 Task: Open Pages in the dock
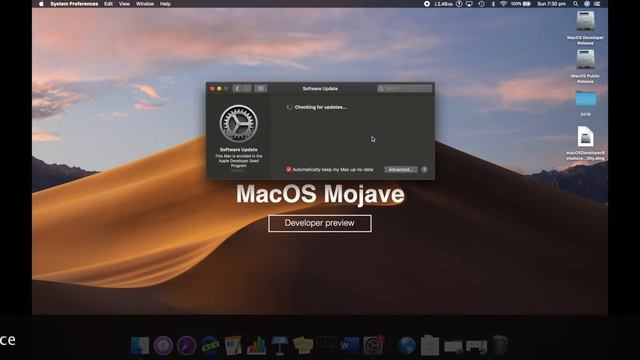tap(233, 345)
